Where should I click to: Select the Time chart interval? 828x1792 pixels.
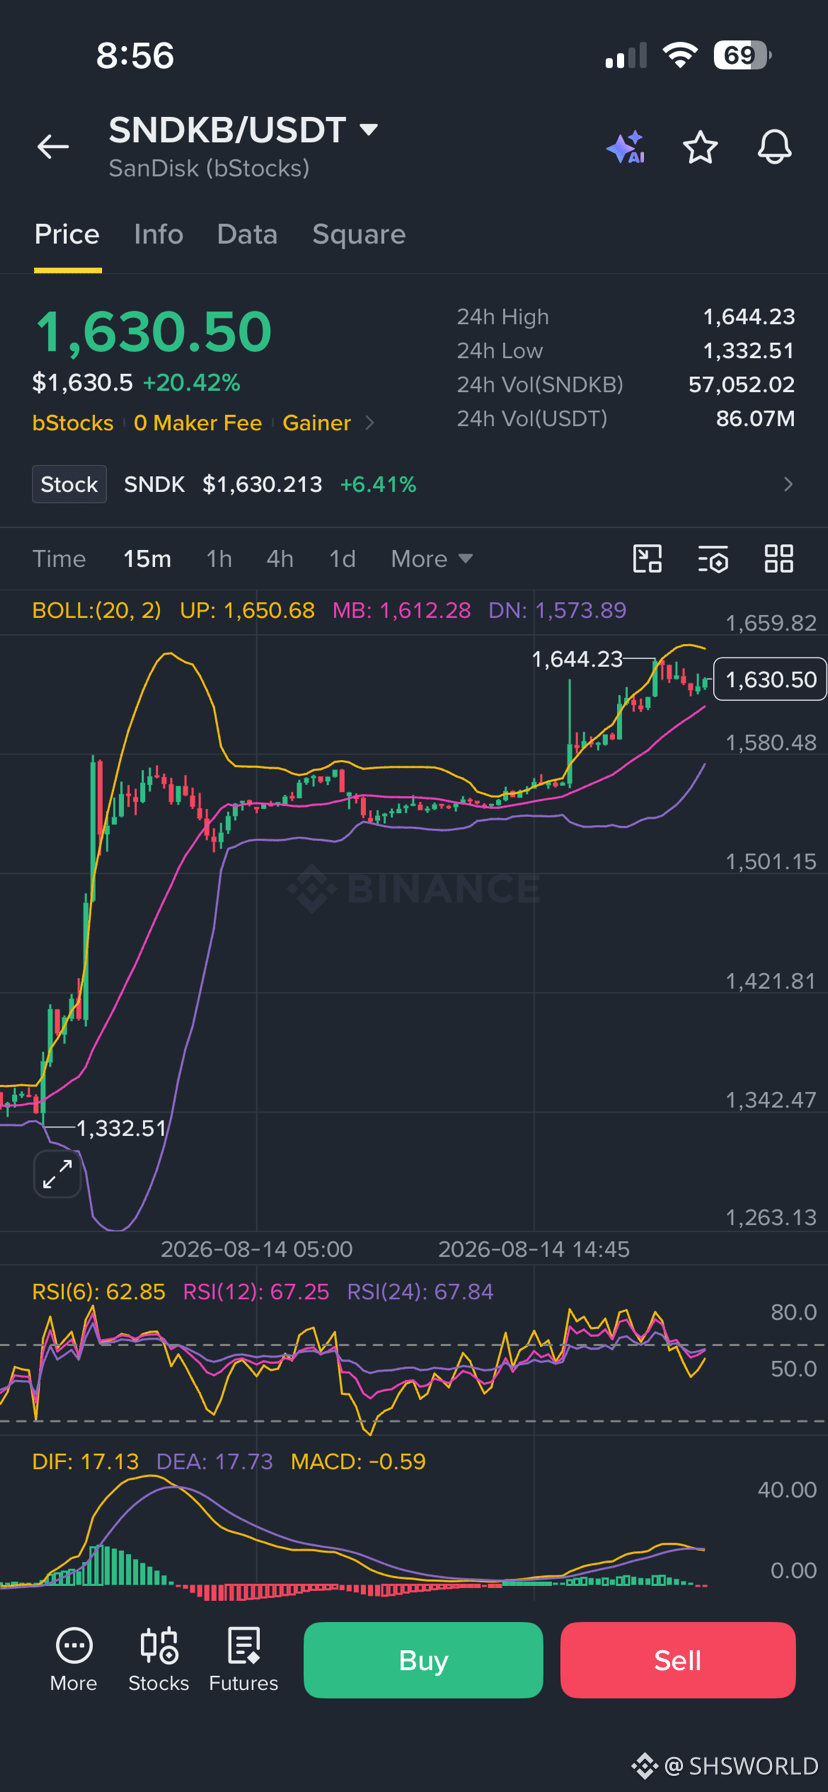(59, 559)
